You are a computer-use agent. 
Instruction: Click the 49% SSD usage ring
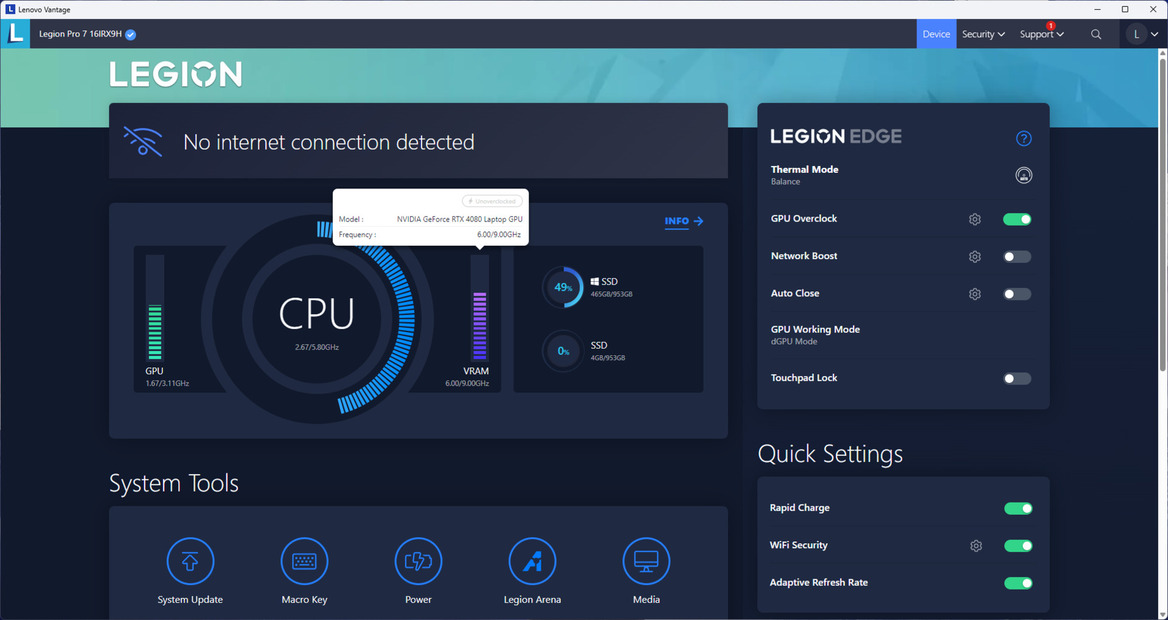click(562, 287)
